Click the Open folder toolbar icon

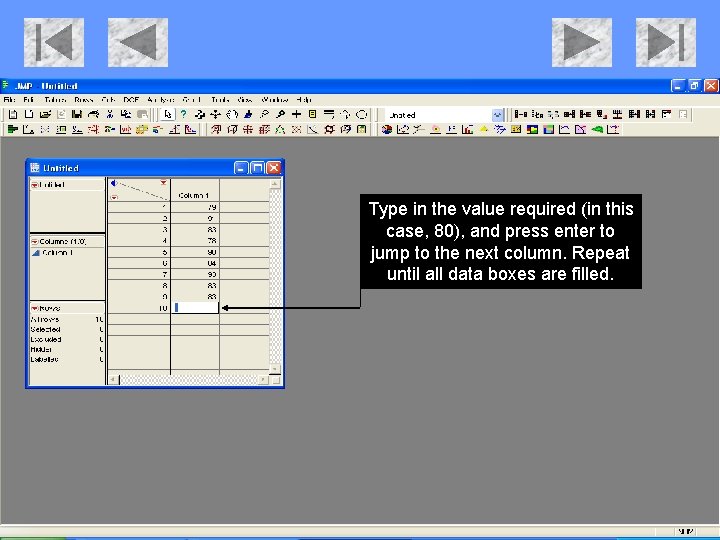pos(45,114)
